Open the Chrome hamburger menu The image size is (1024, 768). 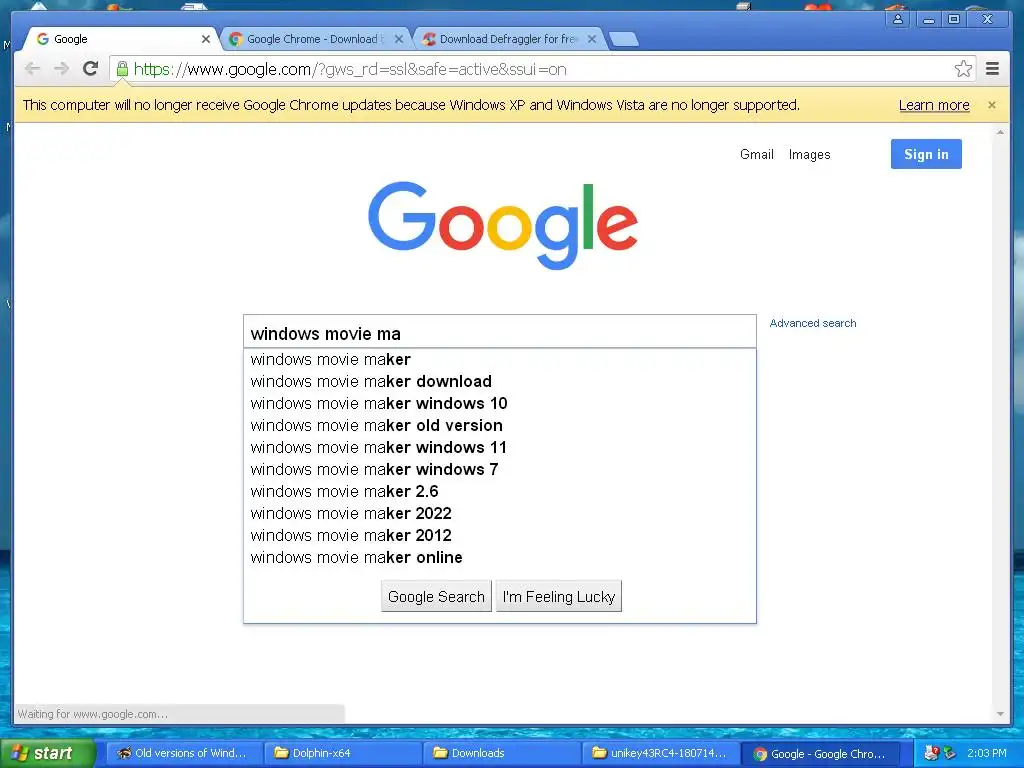click(993, 69)
